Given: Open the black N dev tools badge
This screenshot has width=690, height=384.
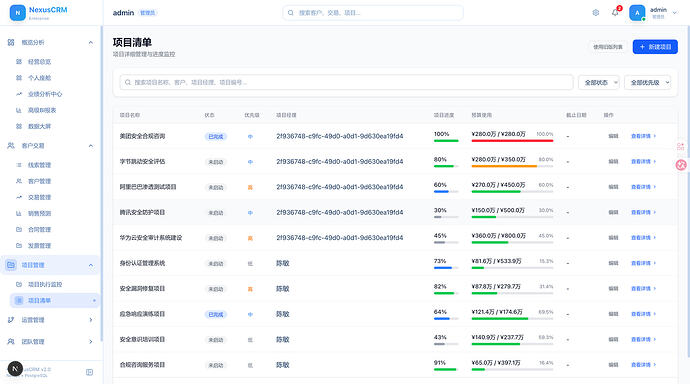Looking at the screenshot, I should tap(15, 369).
